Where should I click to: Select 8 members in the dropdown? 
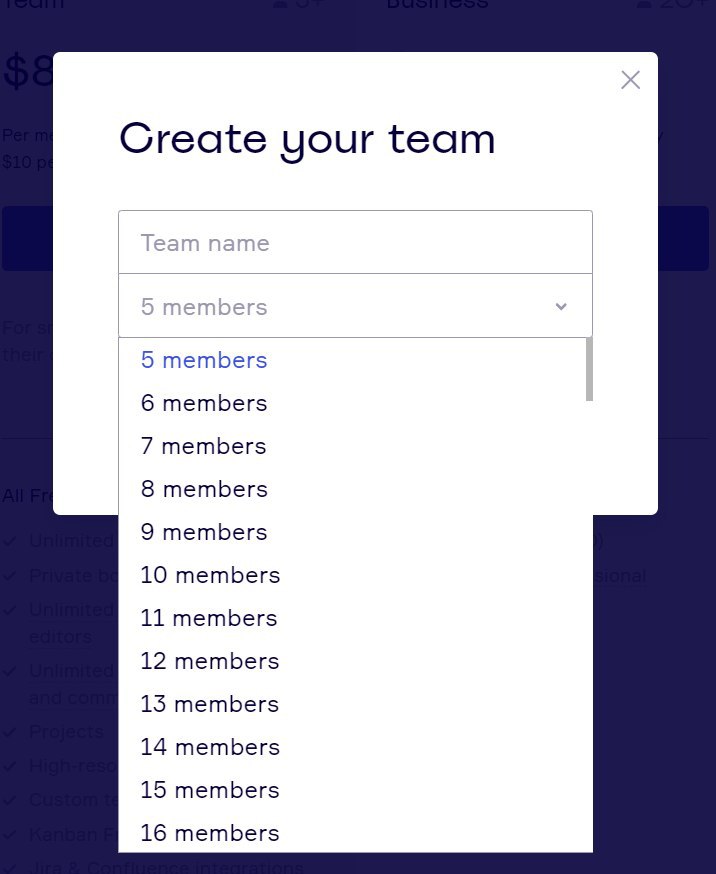pos(204,489)
